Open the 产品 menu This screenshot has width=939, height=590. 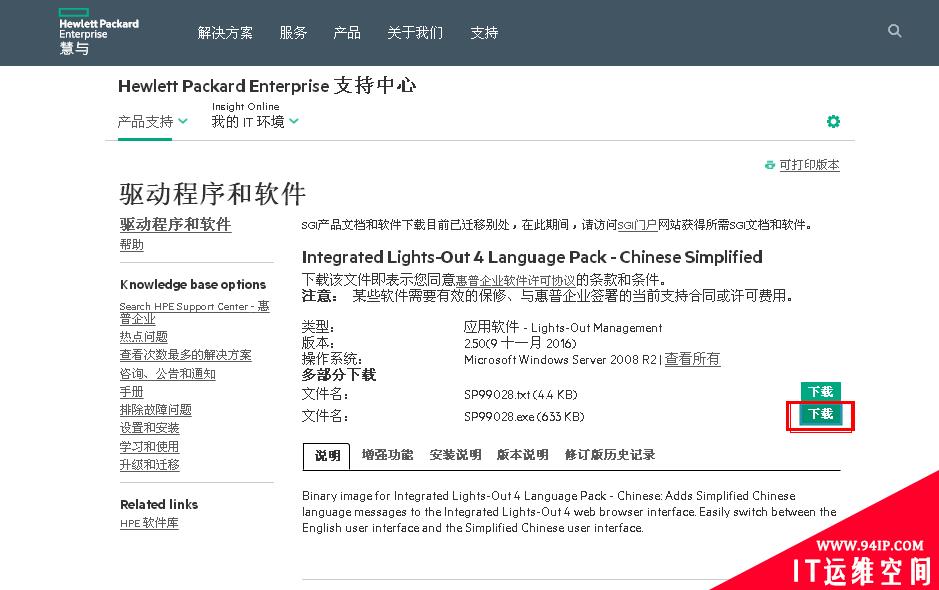[x=347, y=32]
